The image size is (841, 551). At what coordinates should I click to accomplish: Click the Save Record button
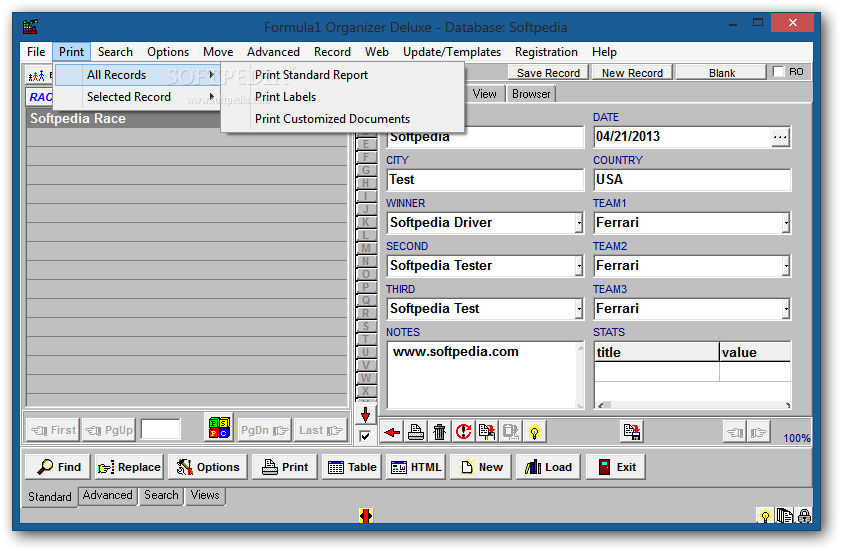point(548,72)
